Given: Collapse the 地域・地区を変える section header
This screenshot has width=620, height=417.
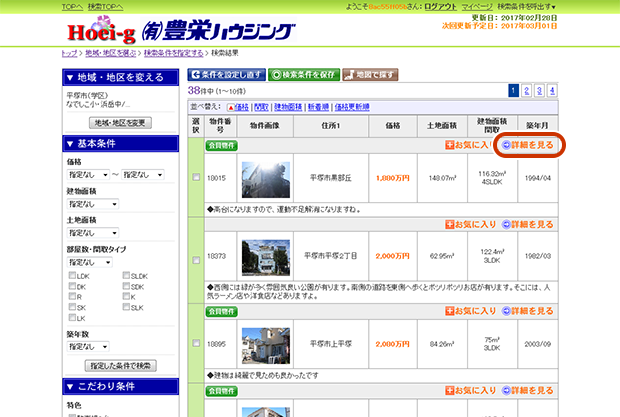Looking at the screenshot, I should [121, 77].
